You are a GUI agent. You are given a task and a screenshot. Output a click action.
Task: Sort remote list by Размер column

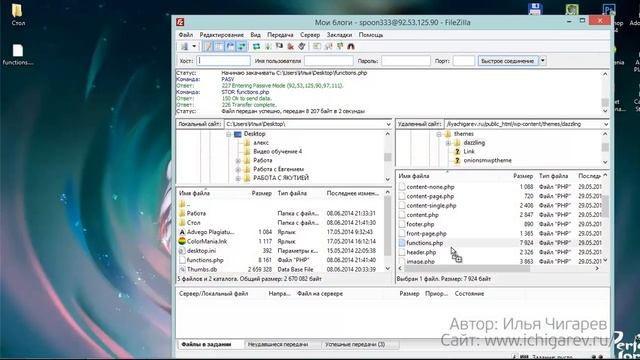523,176
